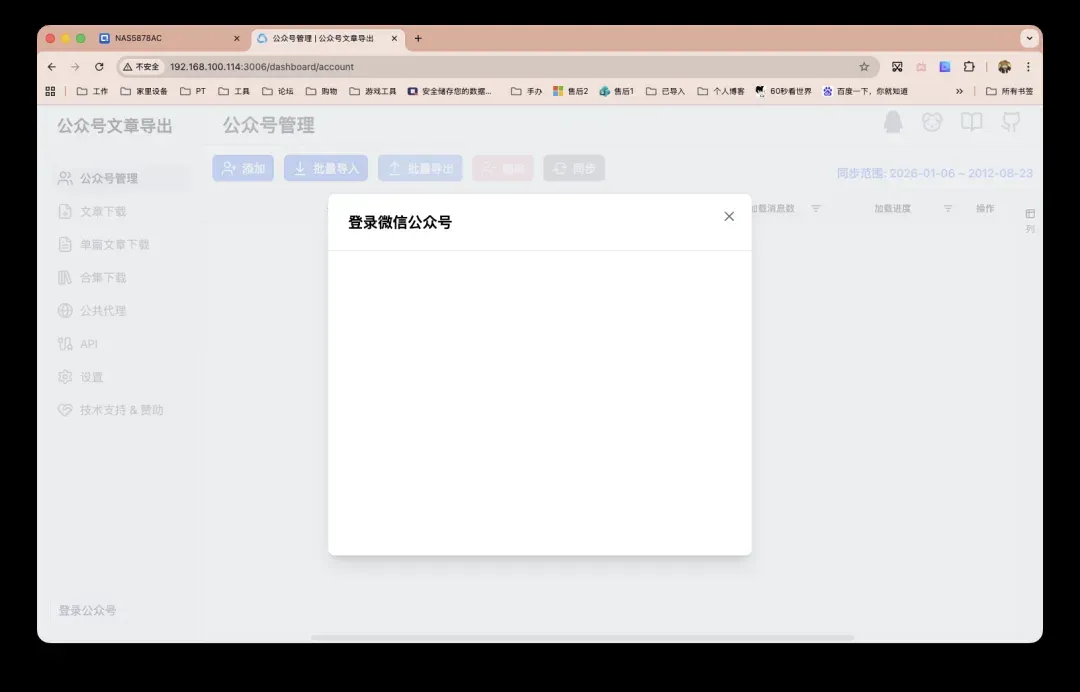Open filter for the 加载进度 column

click(x=948, y=209)
